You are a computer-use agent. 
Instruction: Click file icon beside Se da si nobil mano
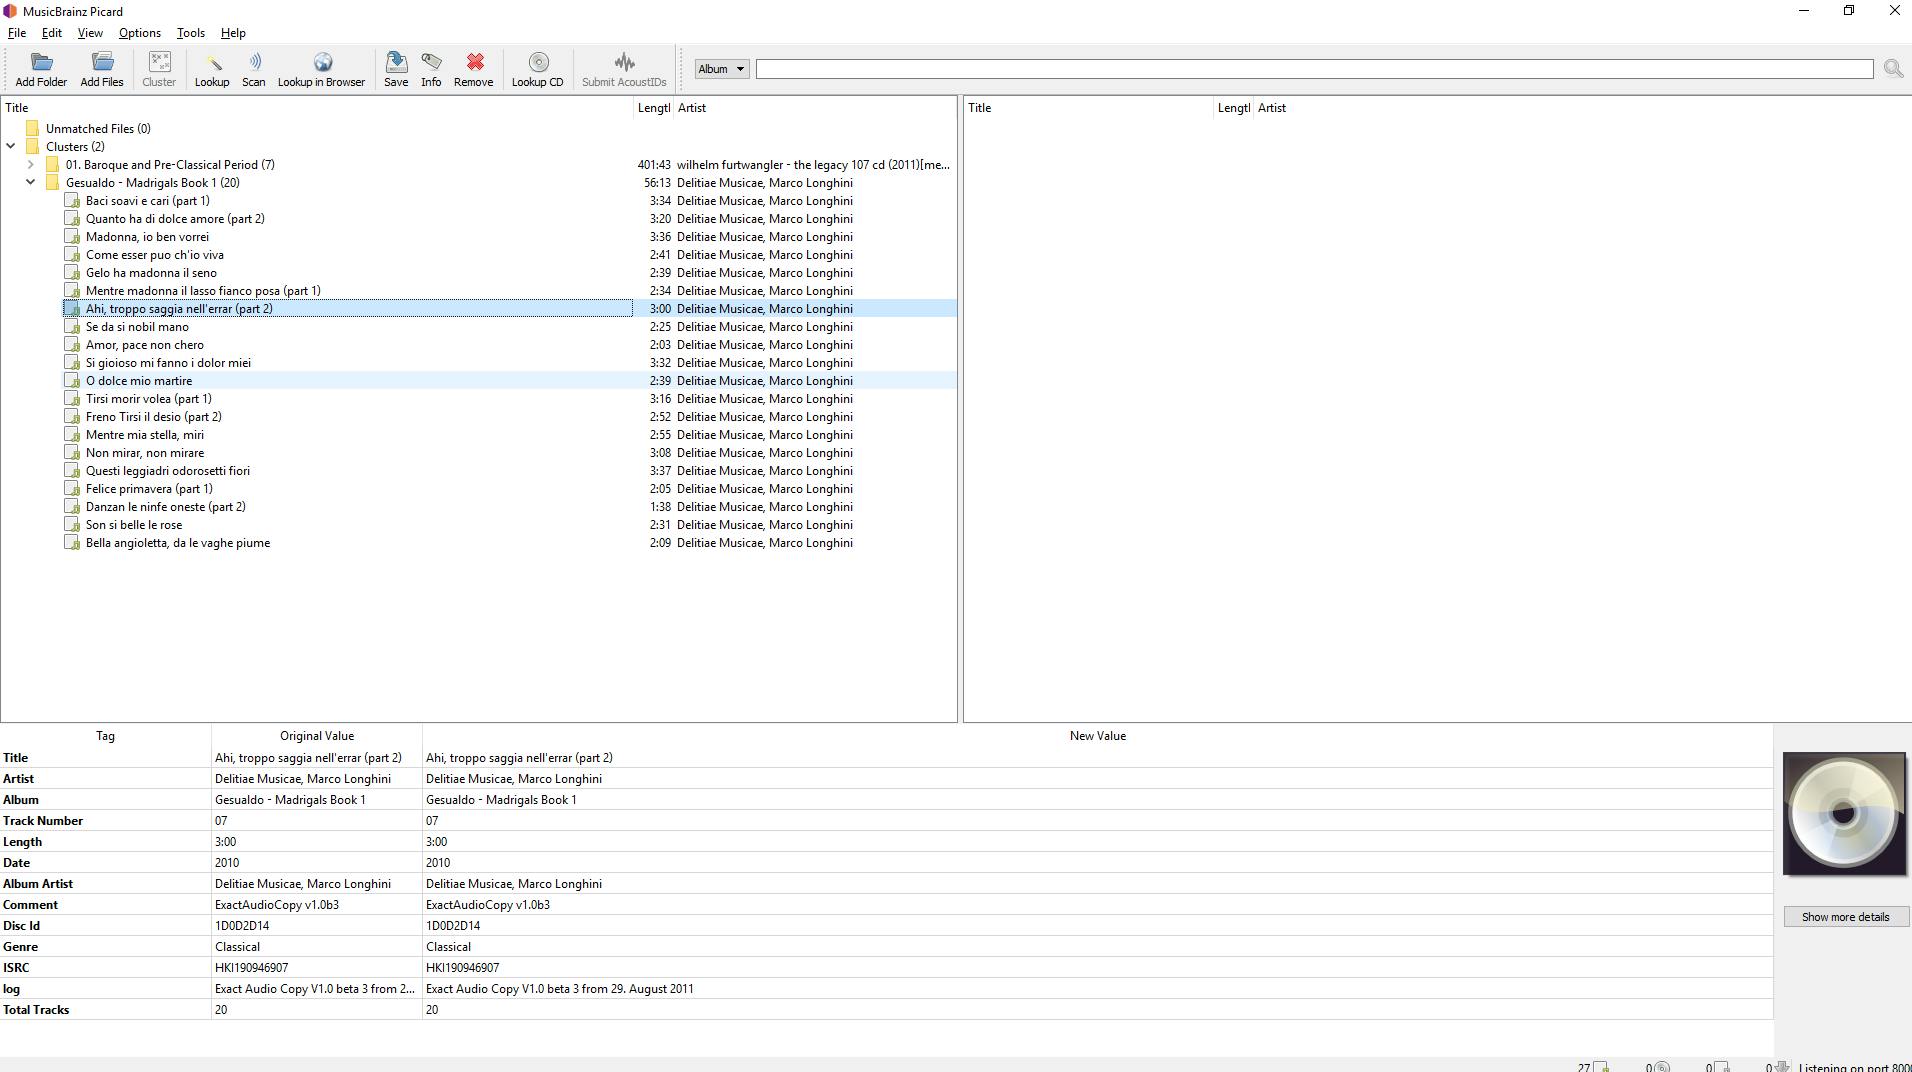(x=72, y=326)
